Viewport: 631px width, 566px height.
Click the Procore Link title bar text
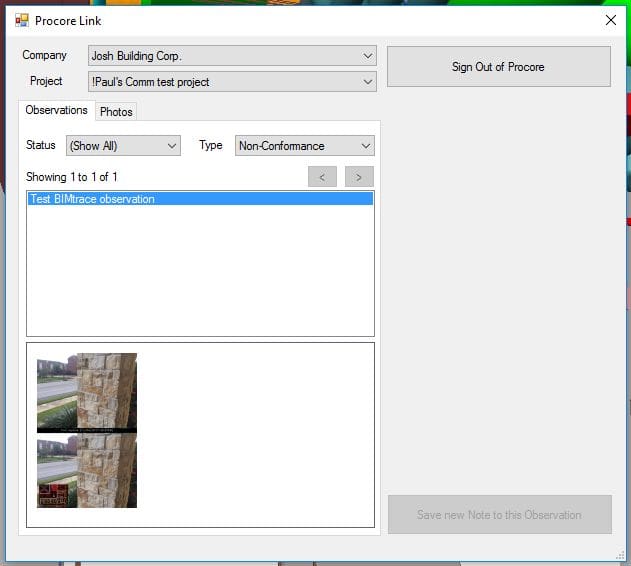coord(68,20)
